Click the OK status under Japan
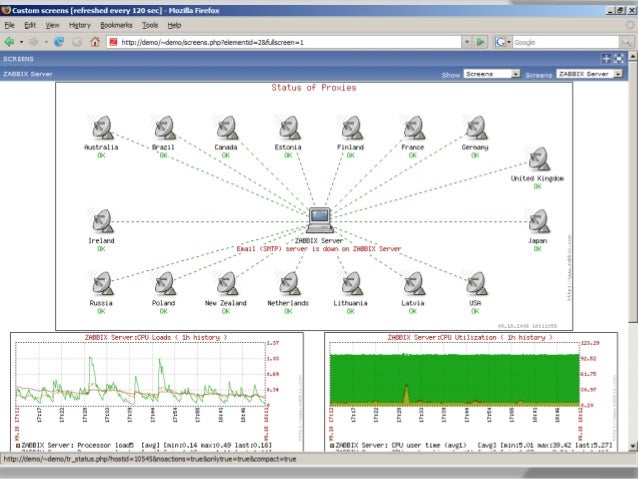 [537, 249]
